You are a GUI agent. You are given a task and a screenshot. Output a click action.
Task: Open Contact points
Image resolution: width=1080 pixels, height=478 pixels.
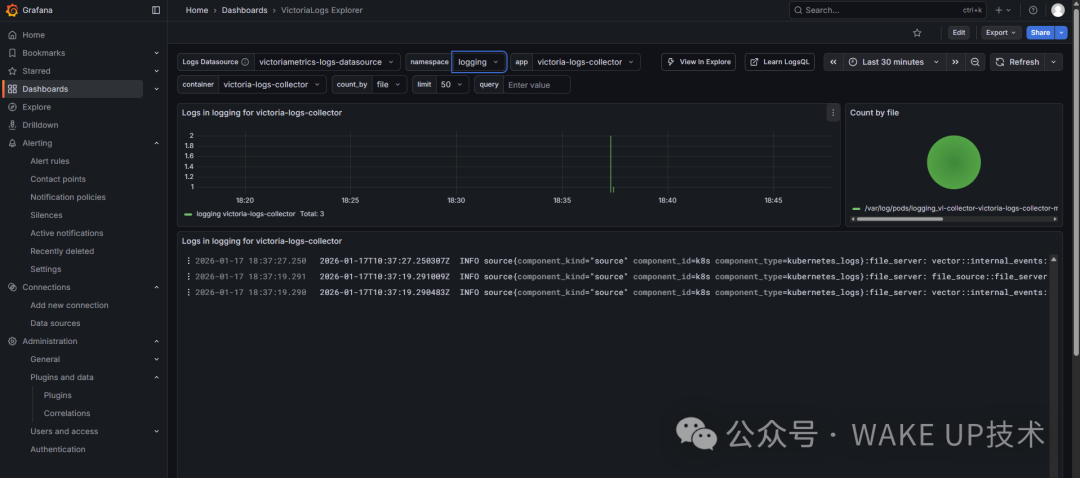(x=58, y=179)
